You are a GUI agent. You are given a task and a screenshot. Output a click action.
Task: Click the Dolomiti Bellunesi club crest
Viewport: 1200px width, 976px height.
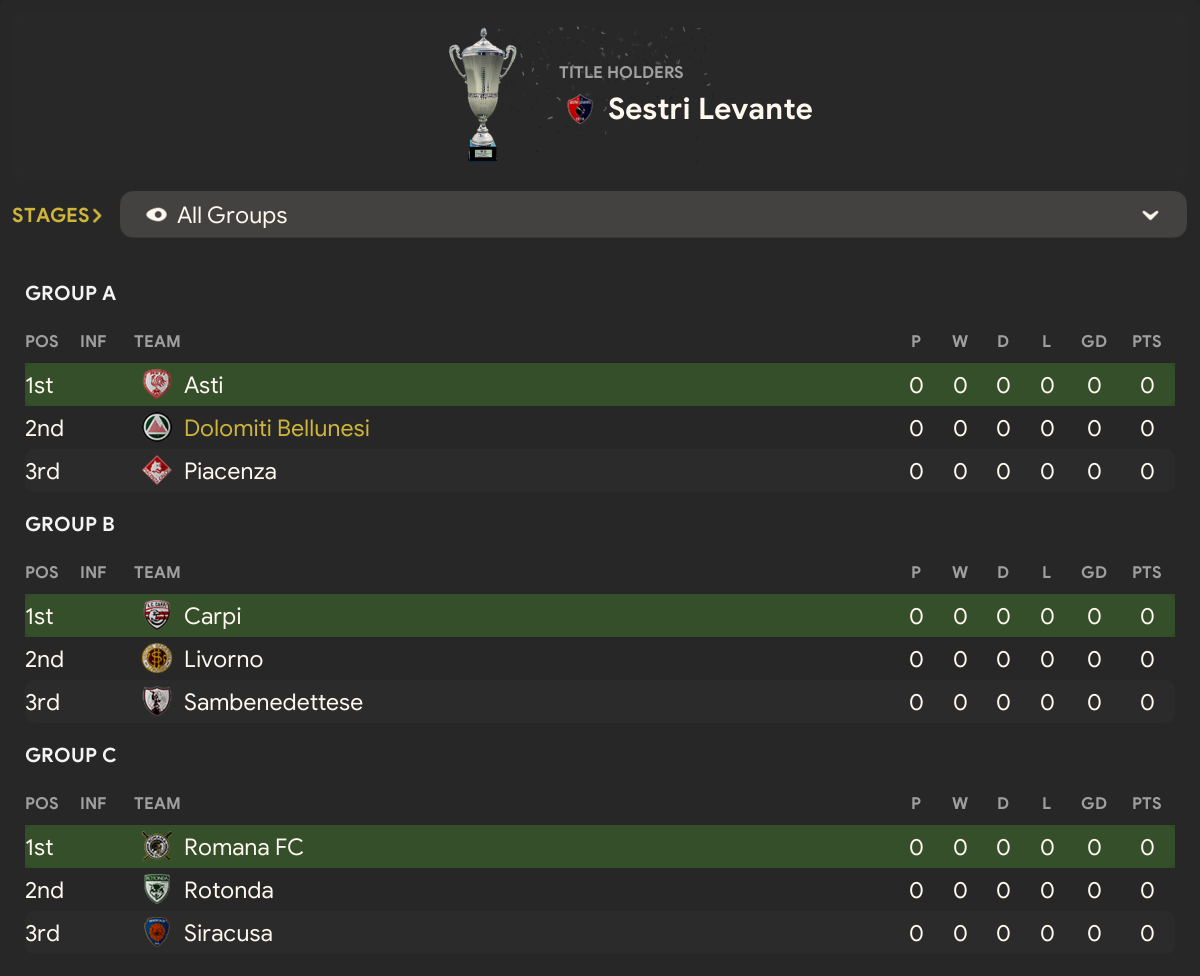coord(157,428)
